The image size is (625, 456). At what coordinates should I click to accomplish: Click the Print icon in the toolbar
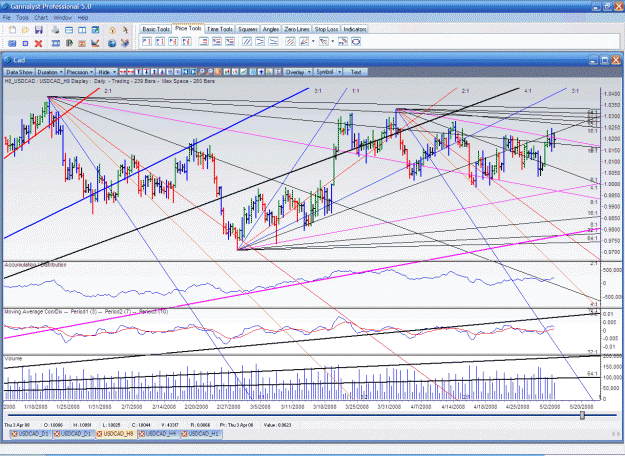click(x=55, y=30)
